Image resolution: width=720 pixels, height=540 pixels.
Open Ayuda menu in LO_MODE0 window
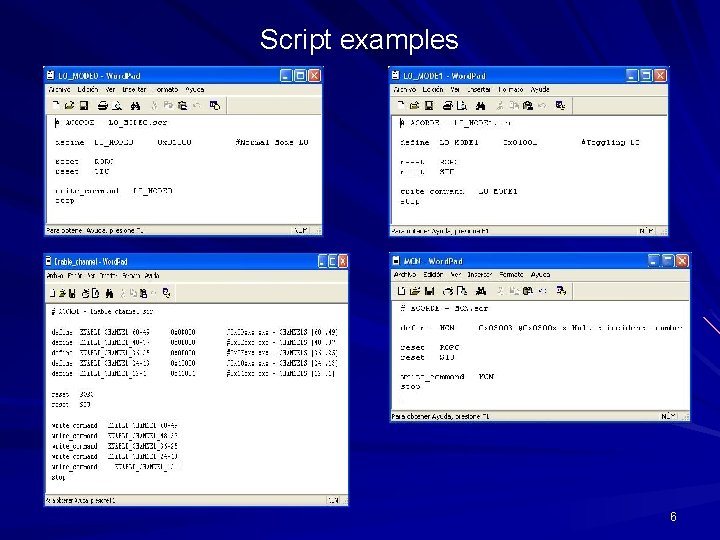coord(195,90)
